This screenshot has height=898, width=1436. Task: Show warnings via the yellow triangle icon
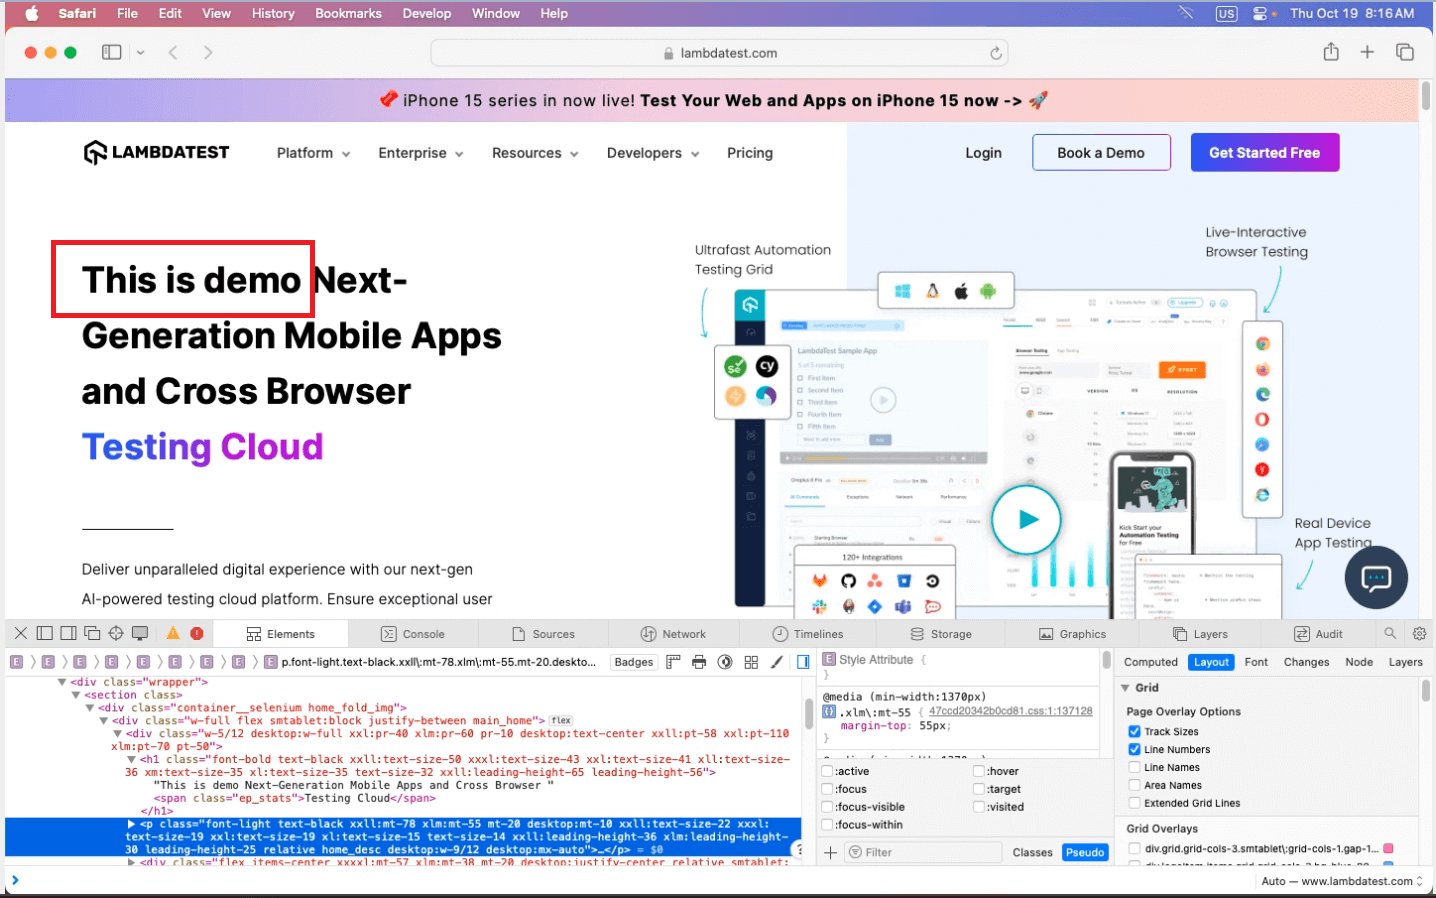(x=173, y=633)
